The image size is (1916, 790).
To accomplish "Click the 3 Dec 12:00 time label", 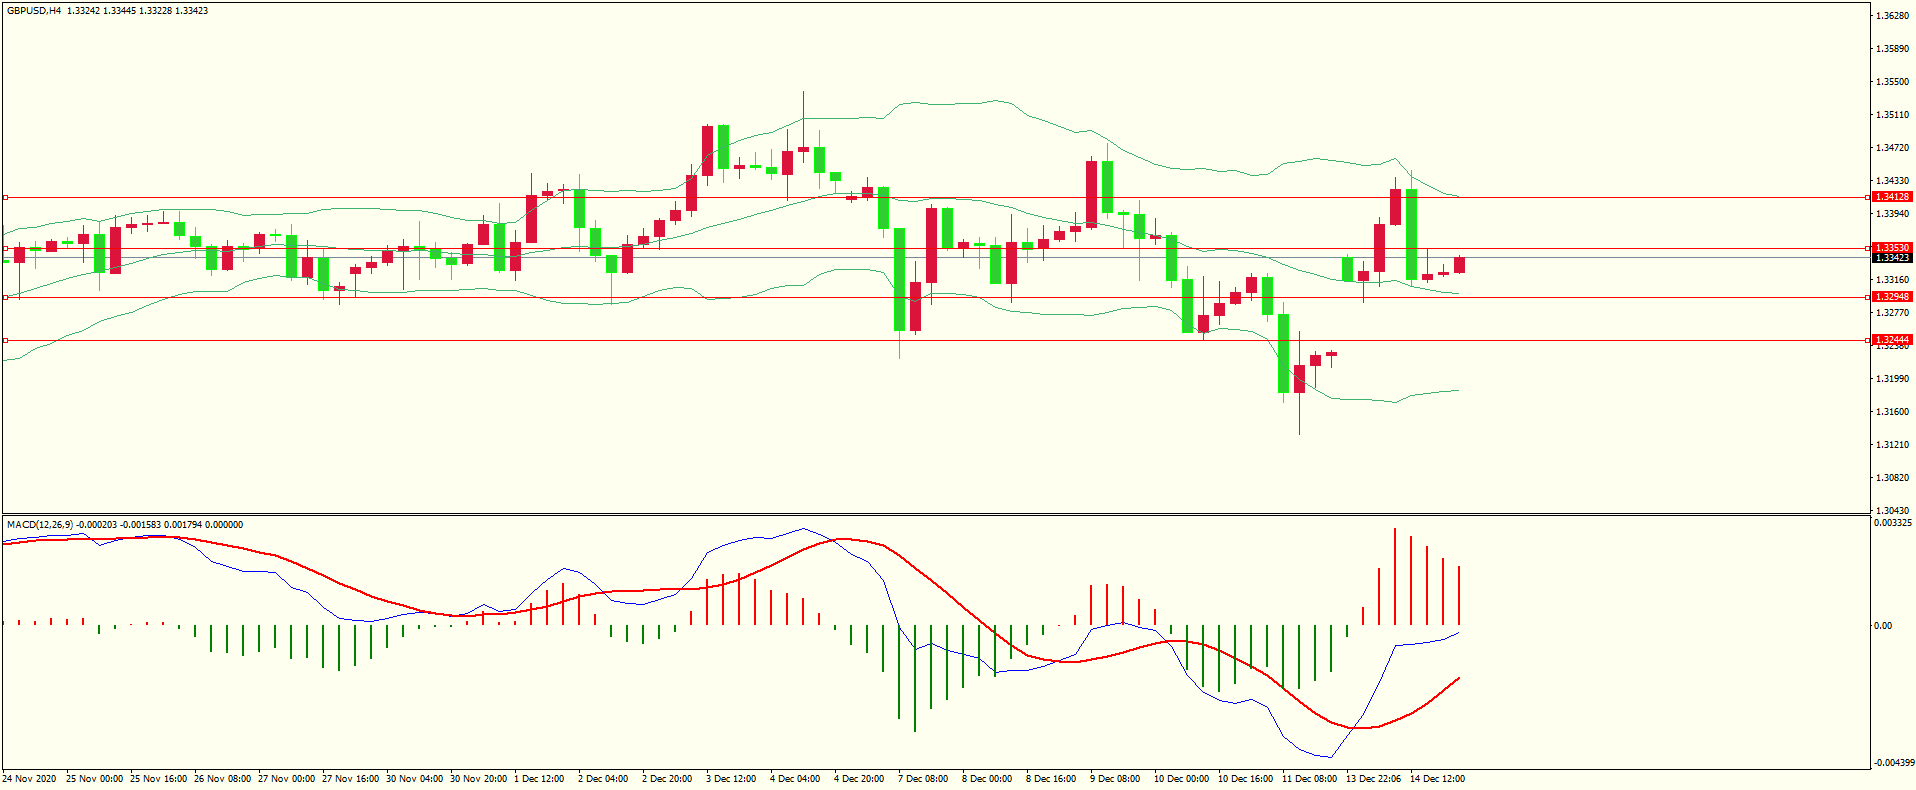I will pos(731,779).
